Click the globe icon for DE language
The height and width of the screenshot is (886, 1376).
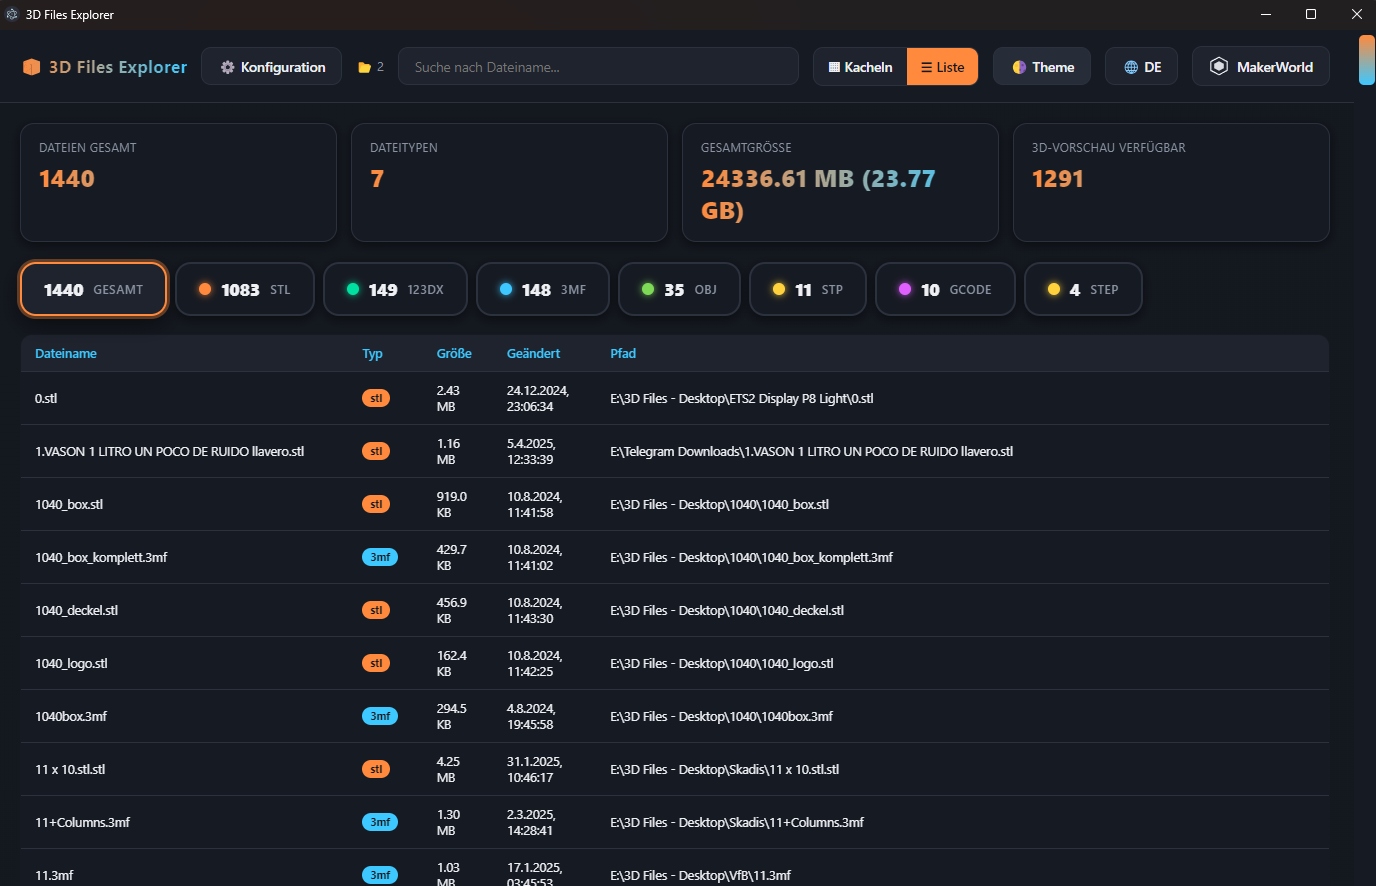(1131, 67)
